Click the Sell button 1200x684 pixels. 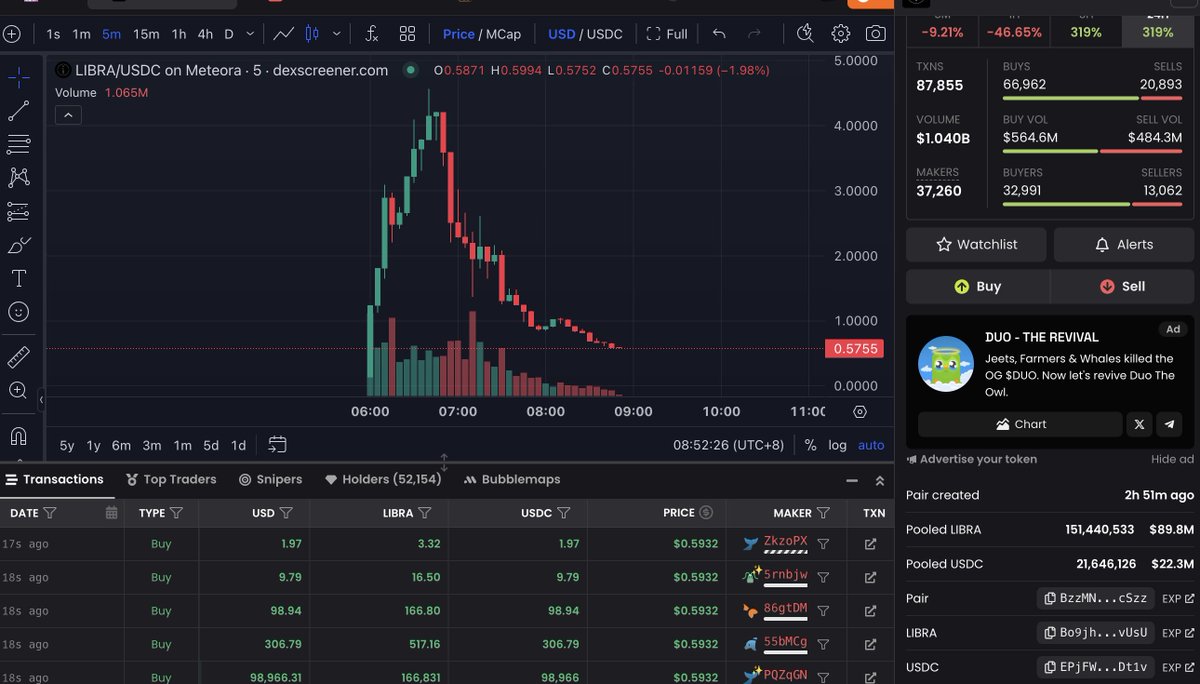1122,286
